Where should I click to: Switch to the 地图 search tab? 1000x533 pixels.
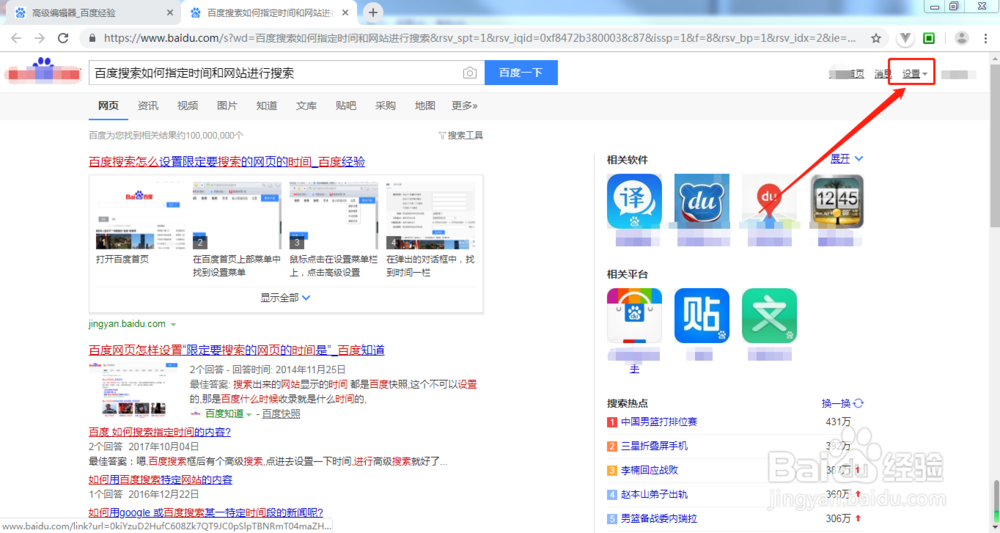coord(425,106)
